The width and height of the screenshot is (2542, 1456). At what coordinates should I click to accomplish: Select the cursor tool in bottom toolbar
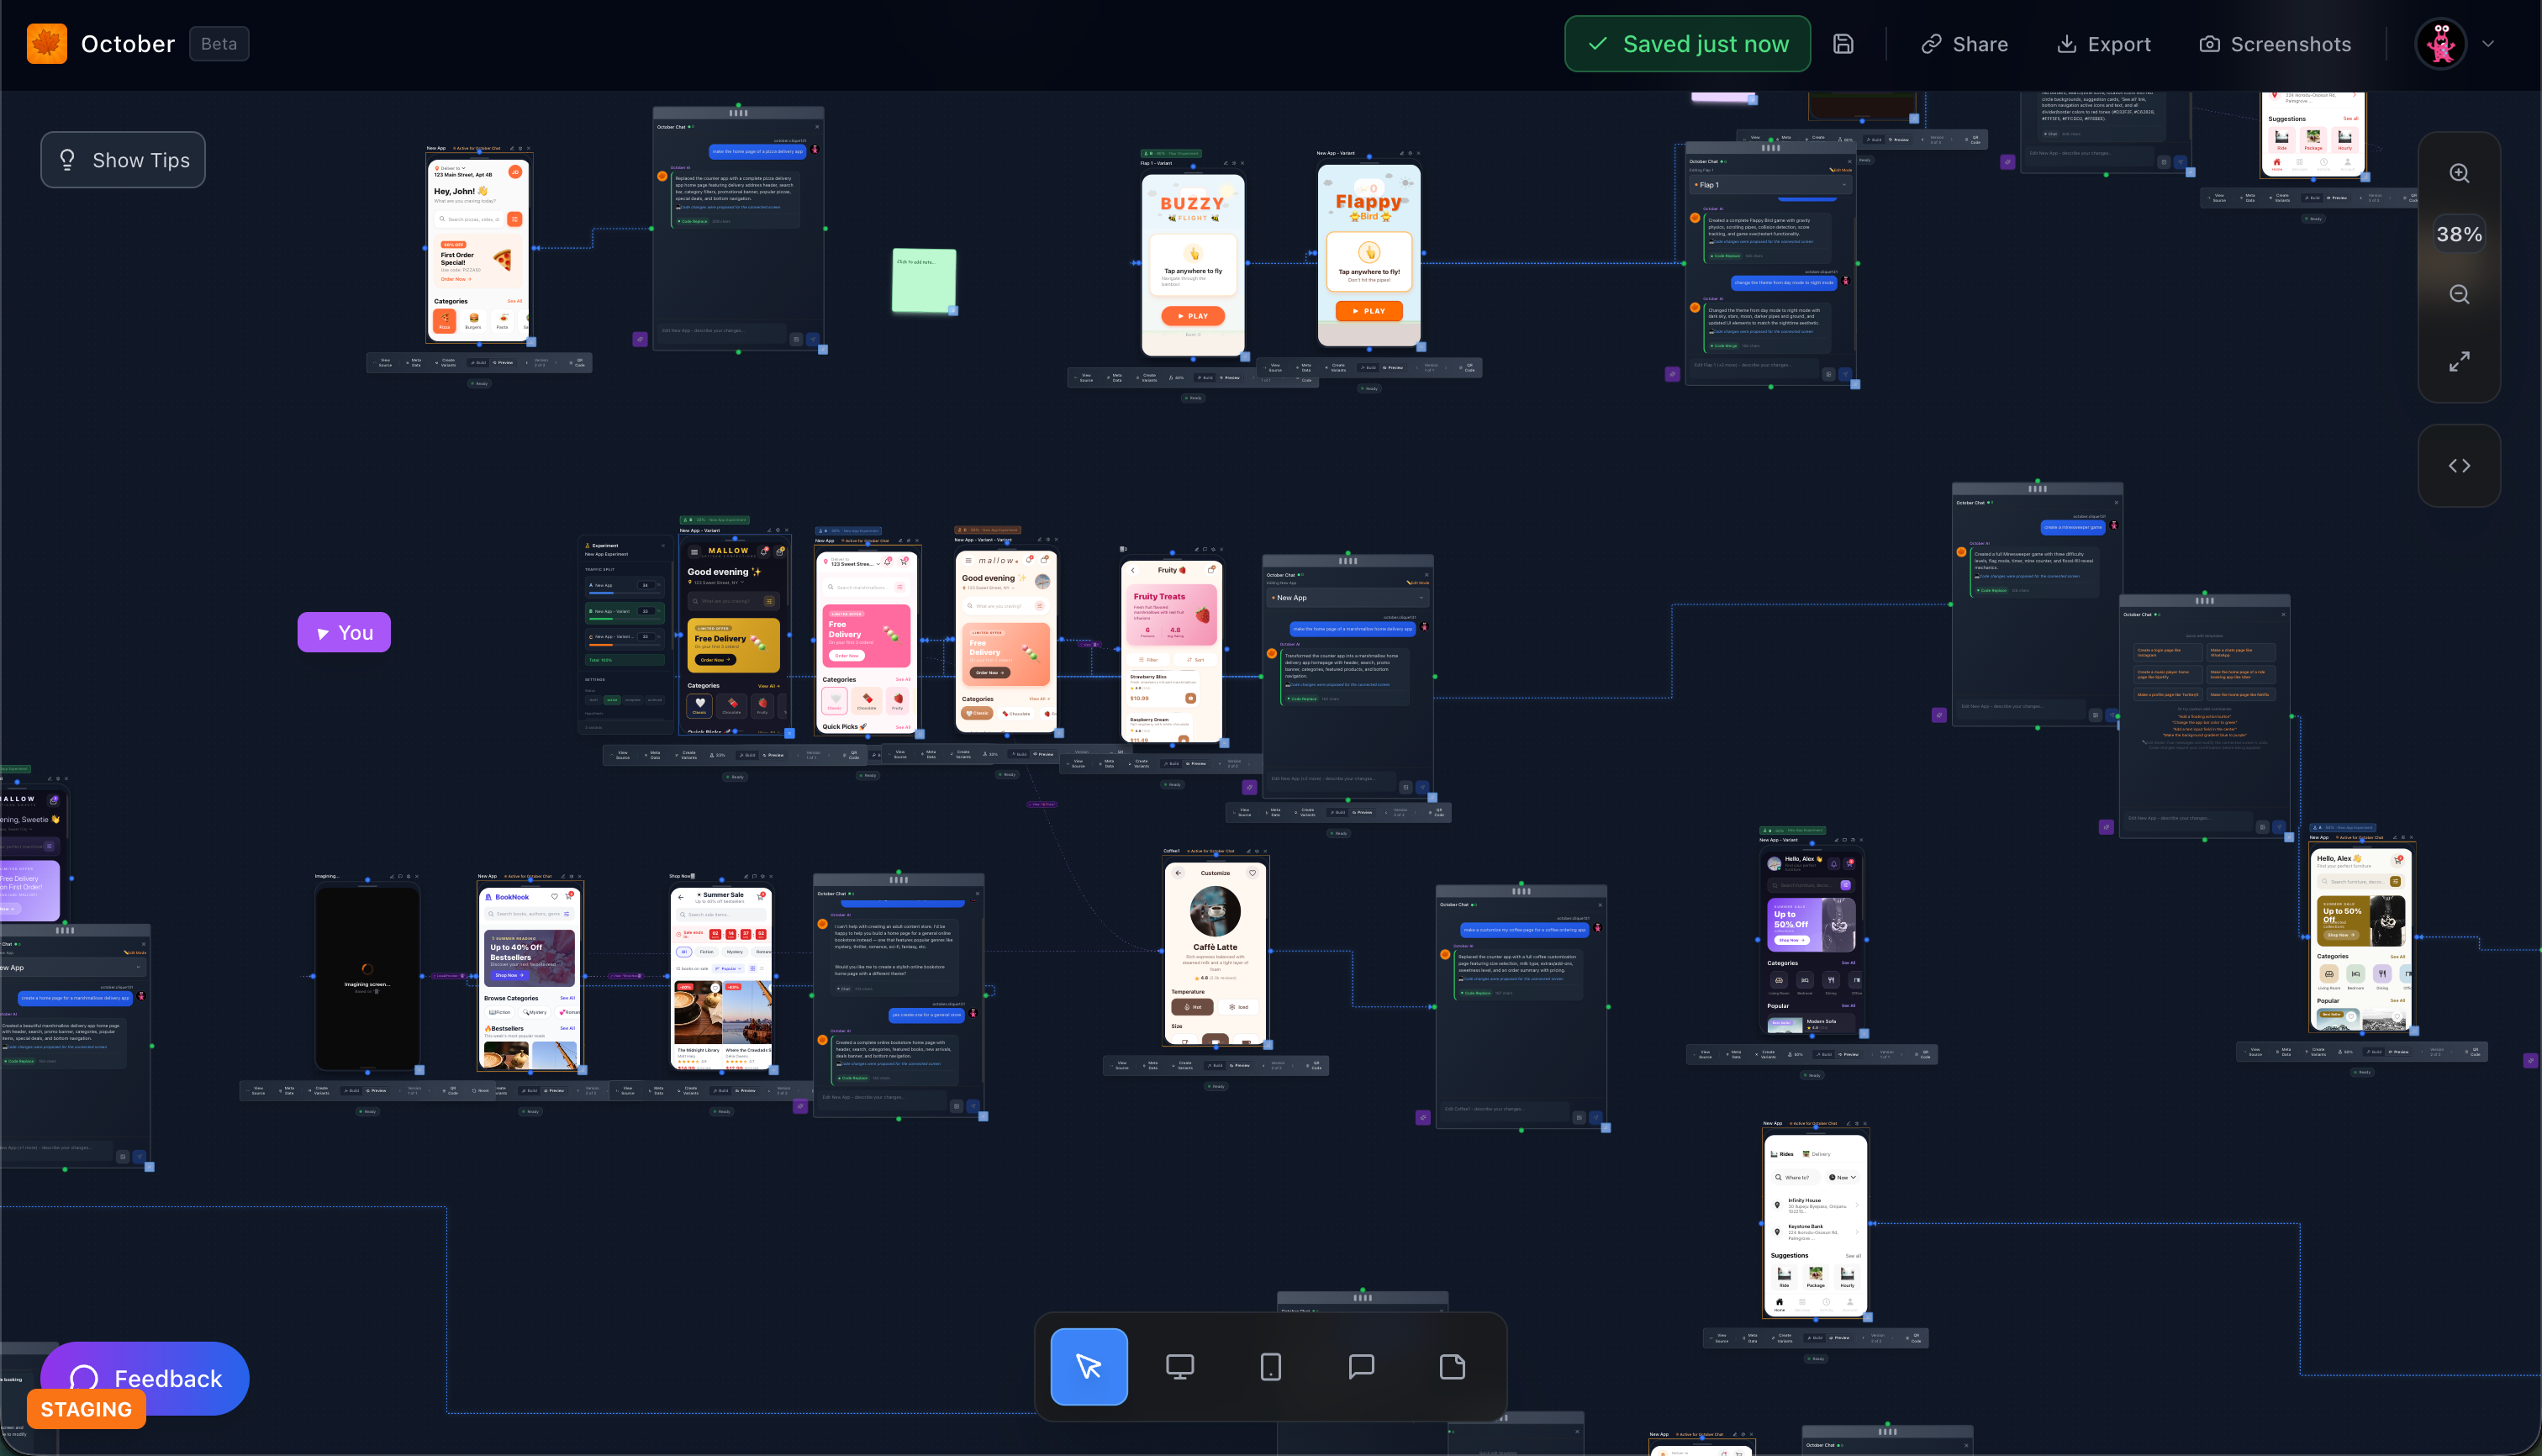pyautogui.click(x=1089, y=1367)
